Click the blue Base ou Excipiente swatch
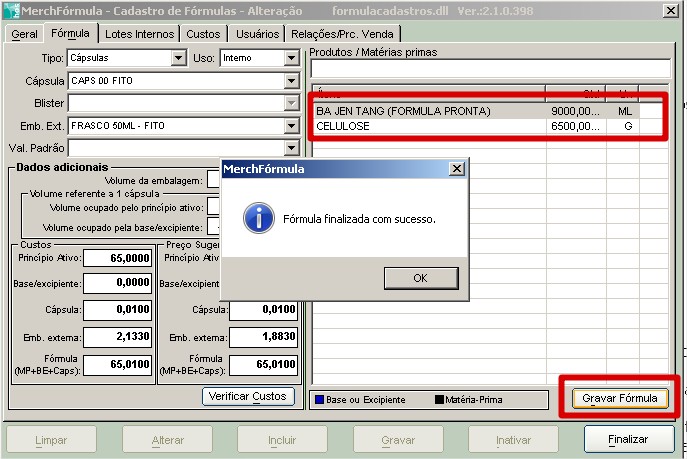This screenshot has height=459, width=687. coord(319,400)
